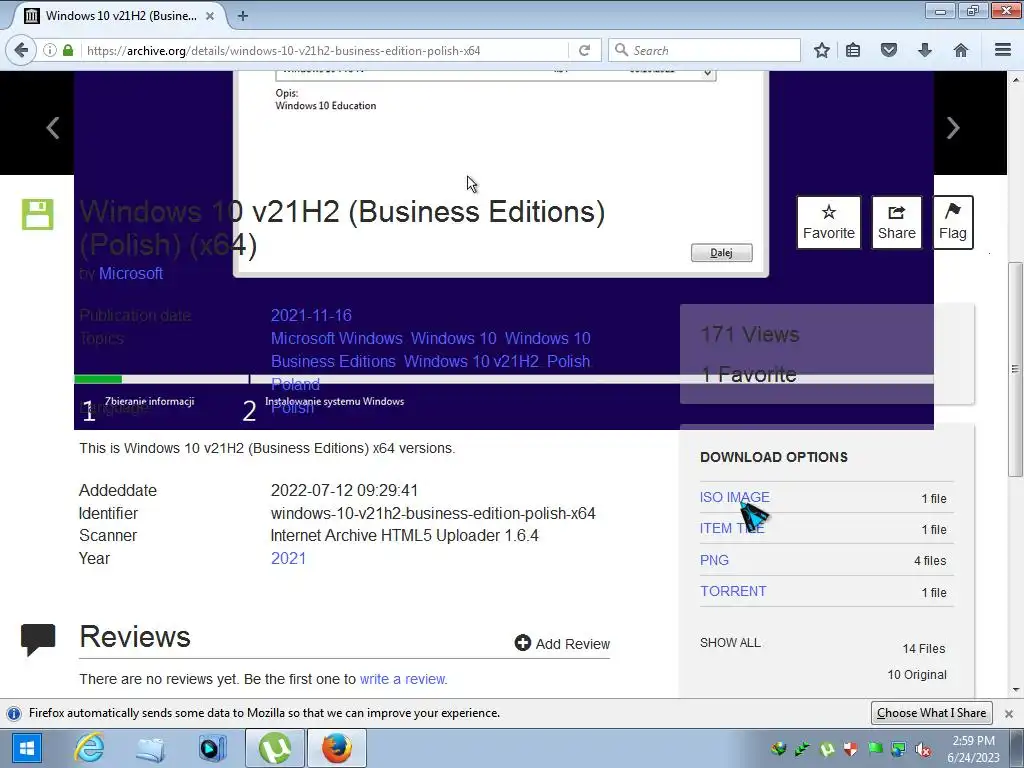Open the taskbar clock showing 2:59 PM
Screen dimensions: 1024x768
click(973, 749)
